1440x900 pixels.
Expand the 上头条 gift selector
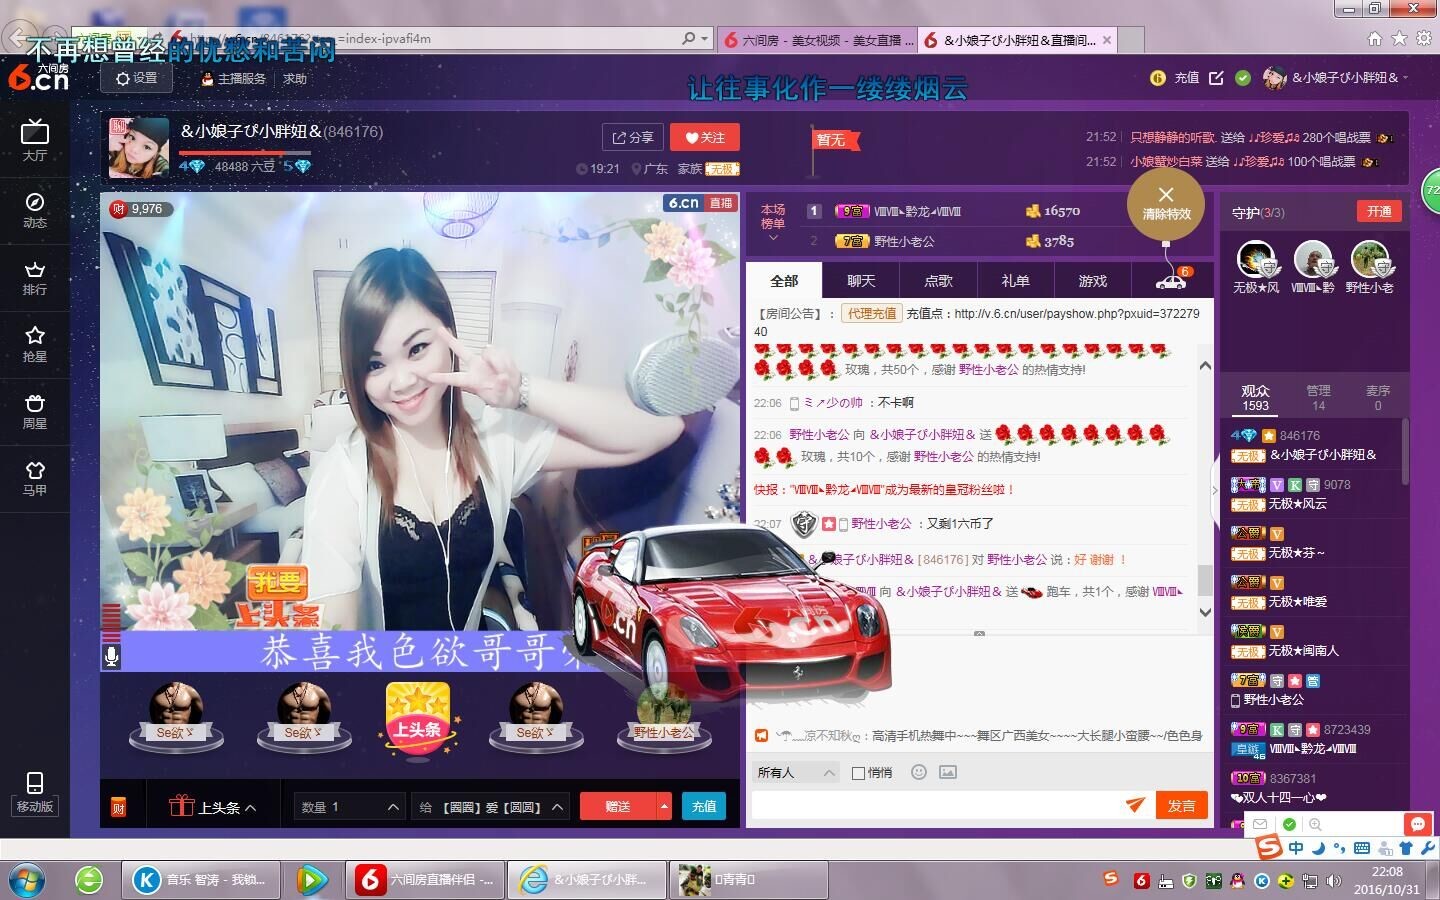tap(213, 806)
